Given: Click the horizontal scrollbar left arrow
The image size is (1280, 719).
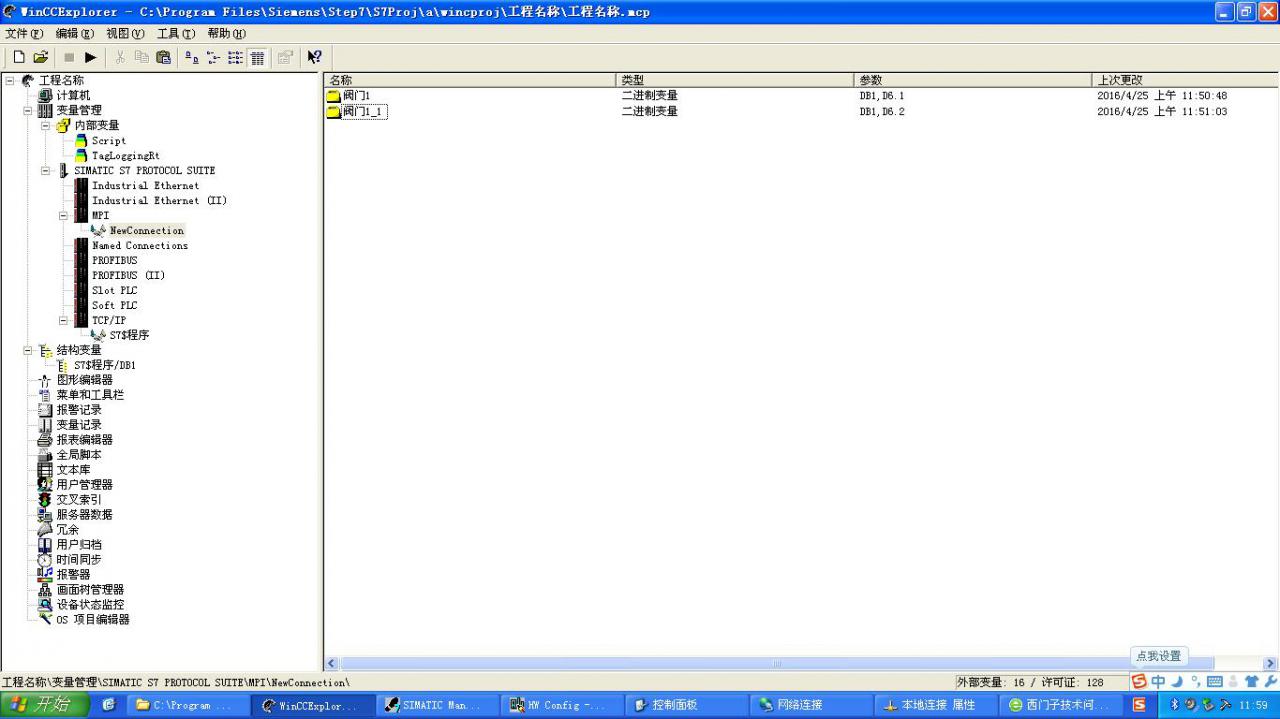Looking at the screenshot, I should pos(332,664).
